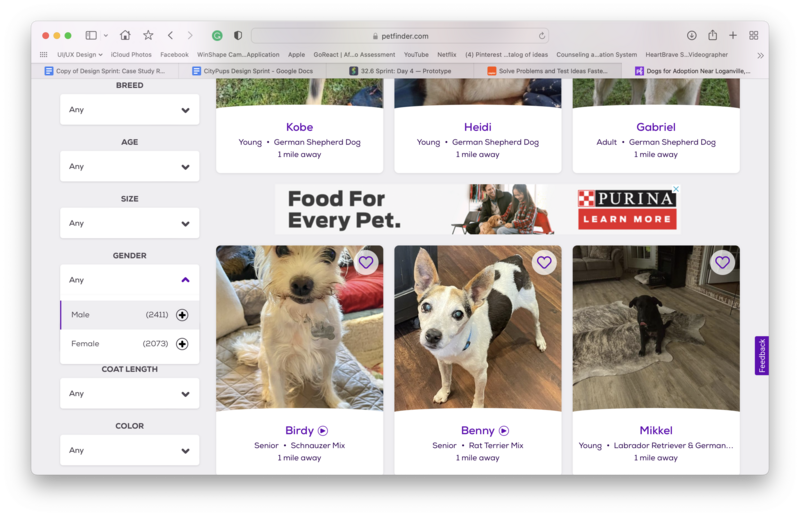
Task: Play Benny's video icon
Action: [504, 431]
